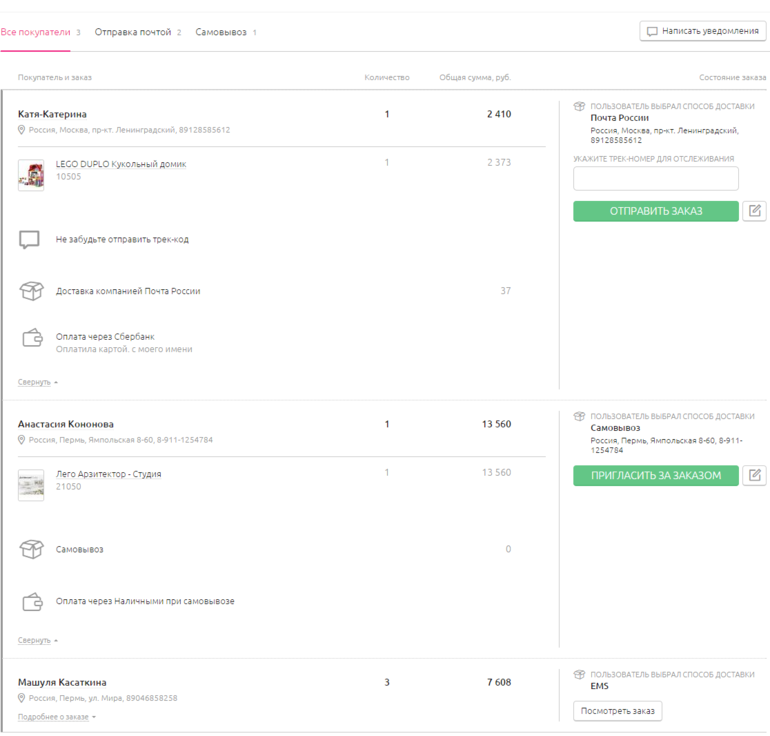
Task: Click box icon in Самовывоз delivery row
Action: 31,549
